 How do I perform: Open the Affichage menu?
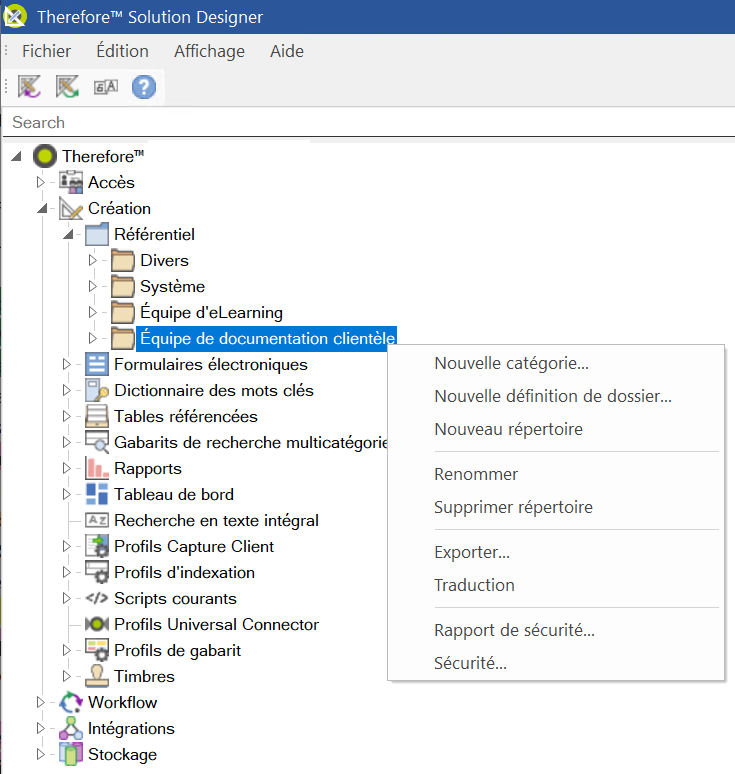pos(209,51)
